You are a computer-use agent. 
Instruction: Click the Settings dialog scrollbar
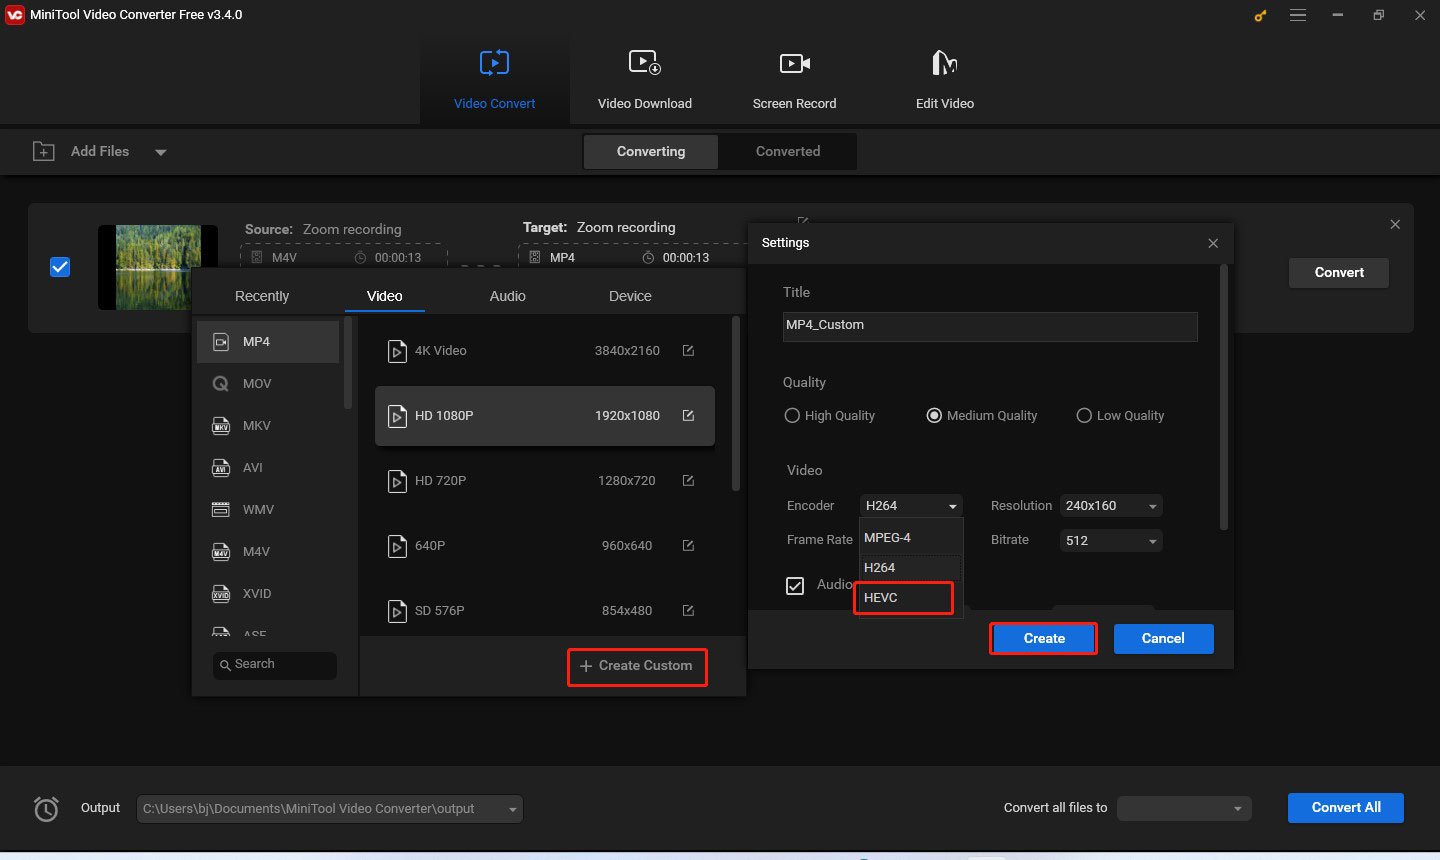[1223, 398]
